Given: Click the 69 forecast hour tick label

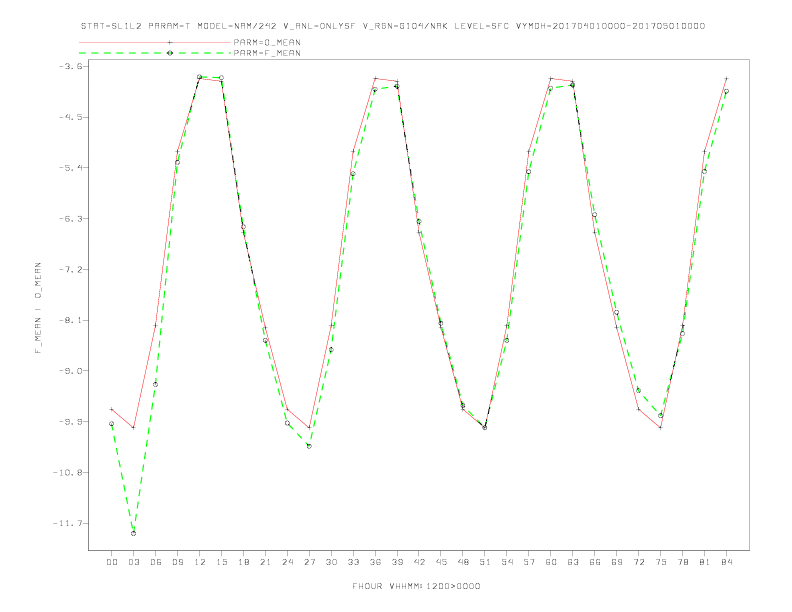Looking at the screenshot, I should [x=616, y=562].
